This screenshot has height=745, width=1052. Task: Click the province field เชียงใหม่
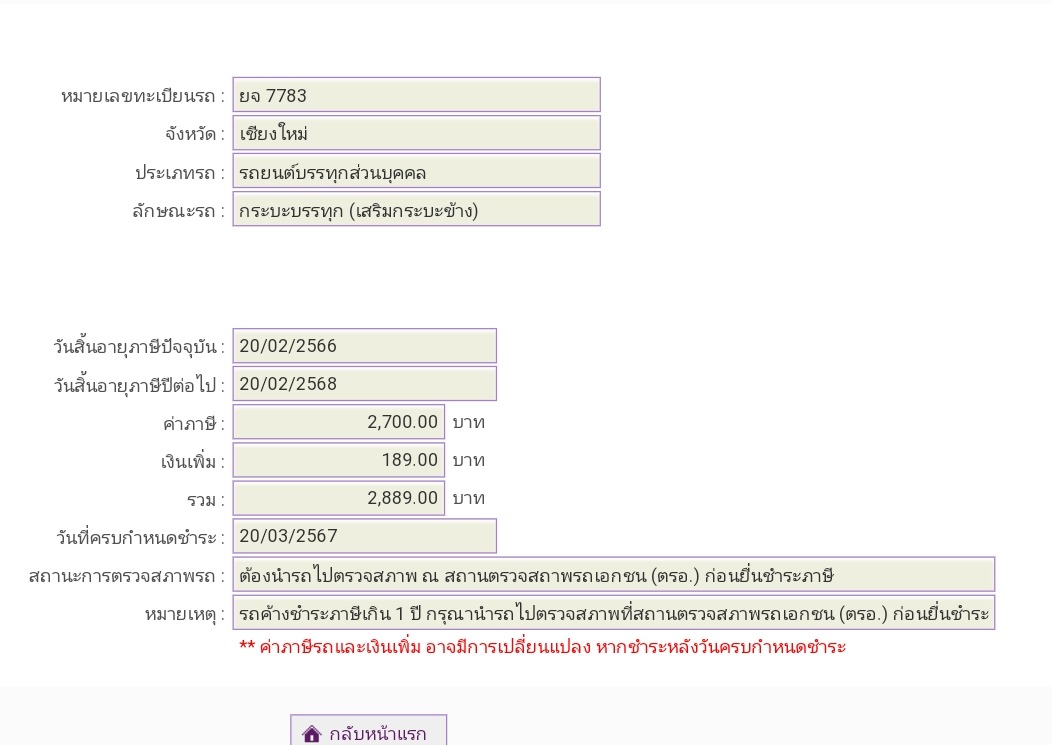(x=416, y=133)
